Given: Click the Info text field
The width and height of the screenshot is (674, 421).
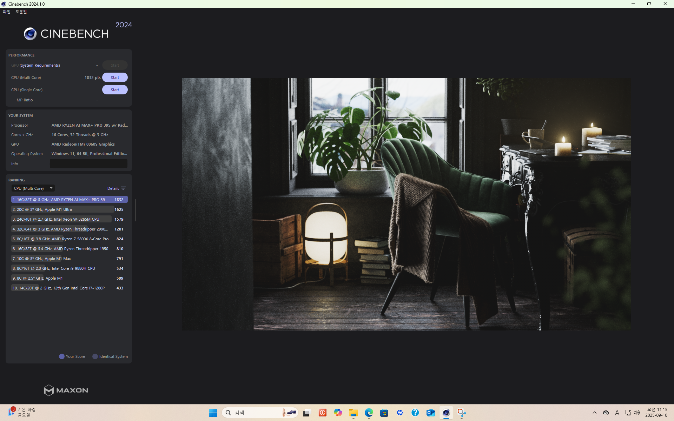Looking at the screenshot, I should point(88,164).
